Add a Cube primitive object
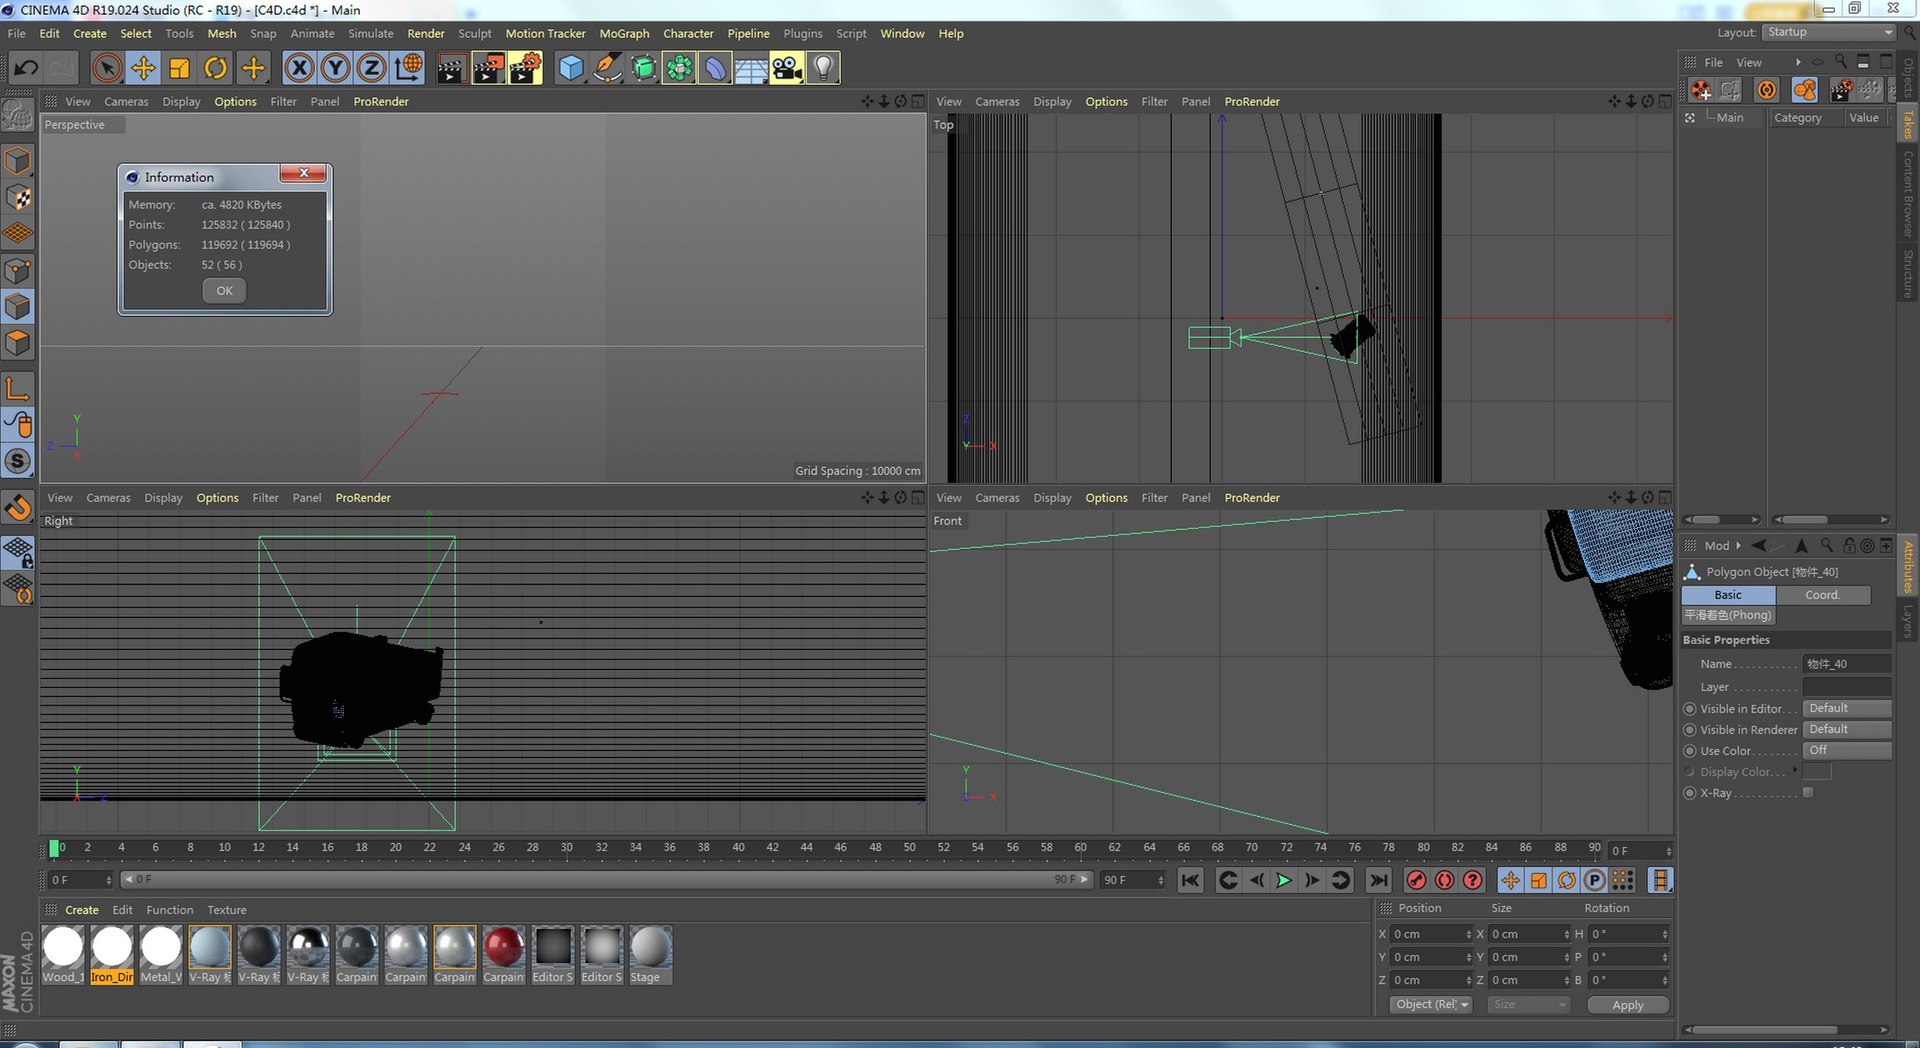Viewport: 1920px width, 1048px height. pos(571,68)
